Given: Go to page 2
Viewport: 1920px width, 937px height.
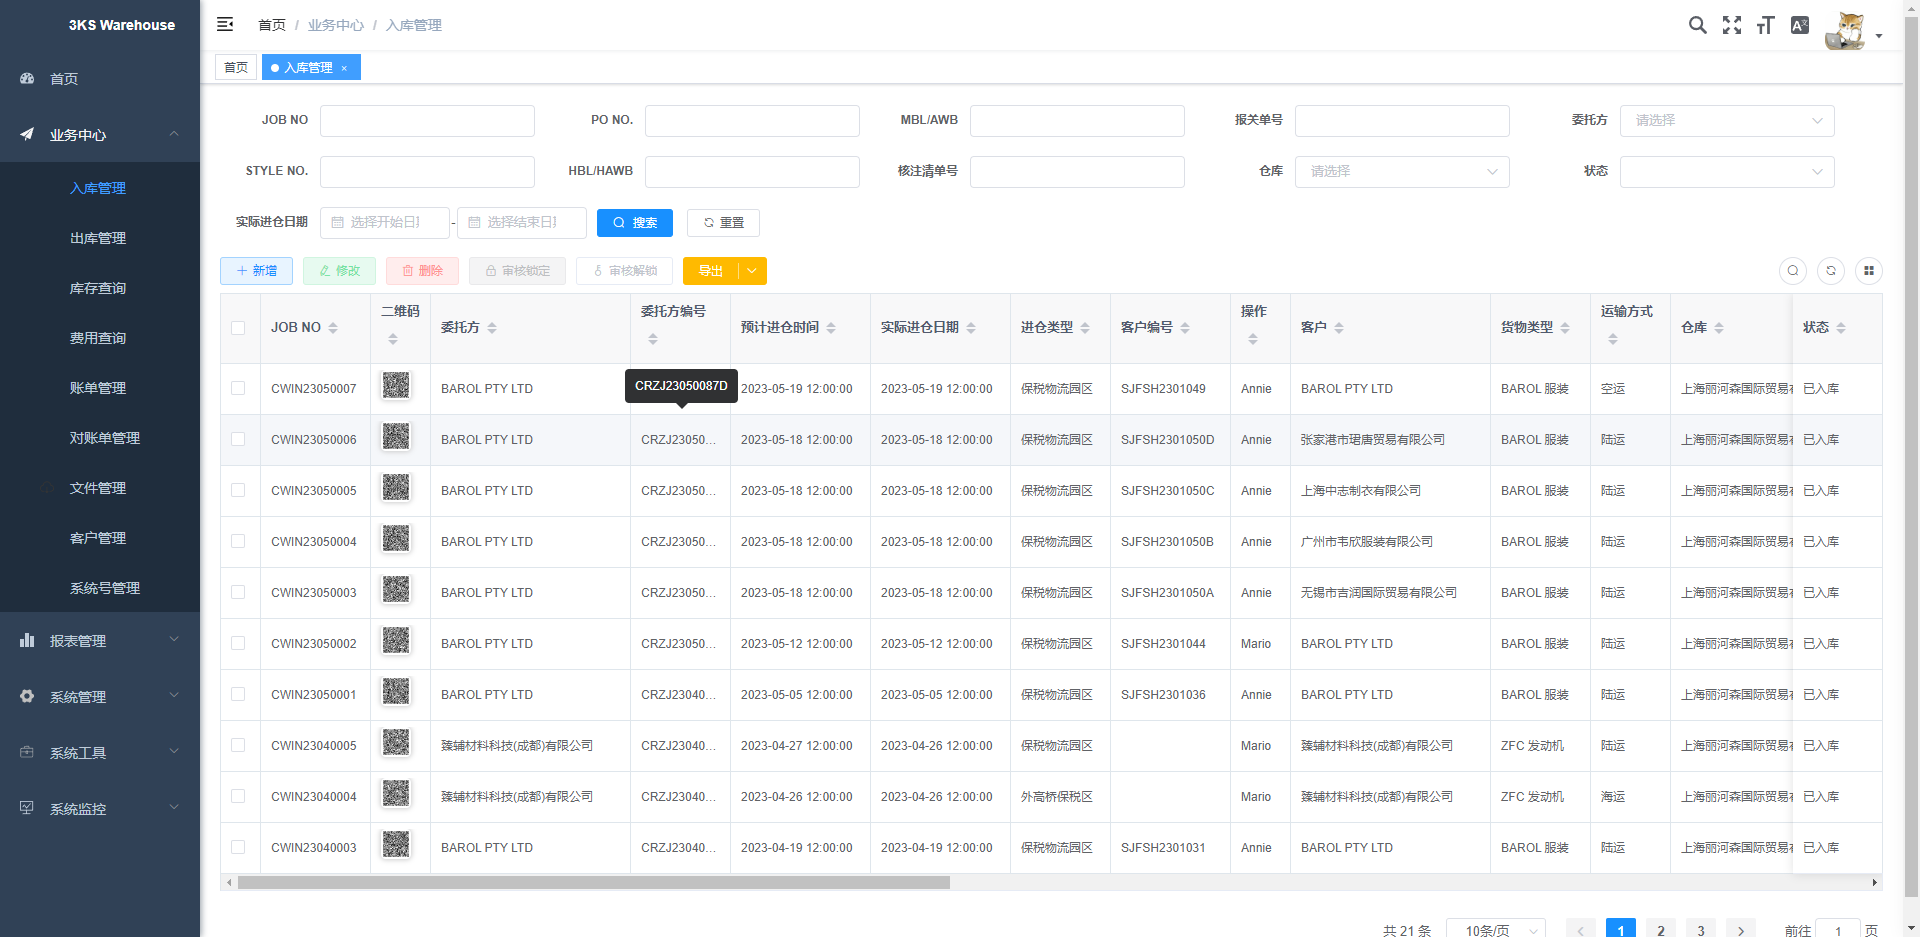Looking at the screenshot, I should 1661,930.
